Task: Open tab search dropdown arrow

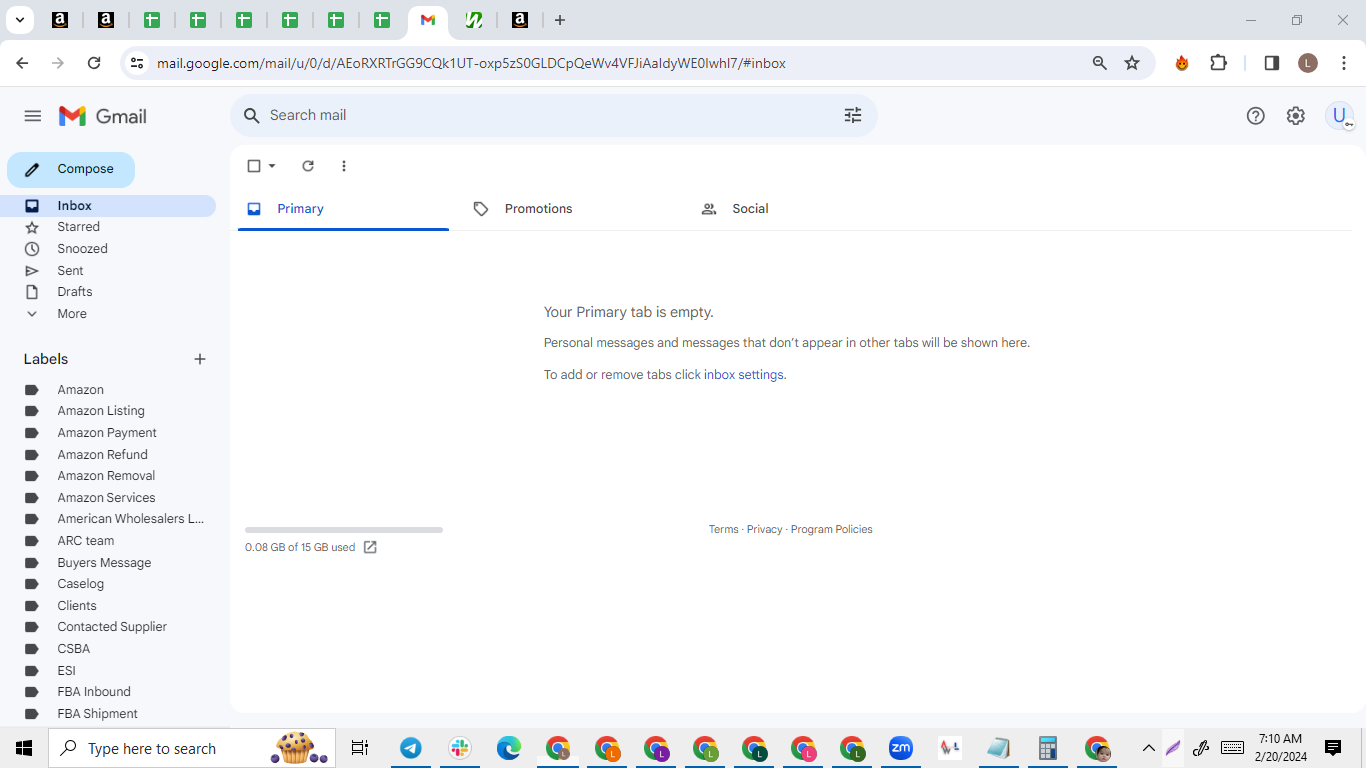Action: point(19,20)
